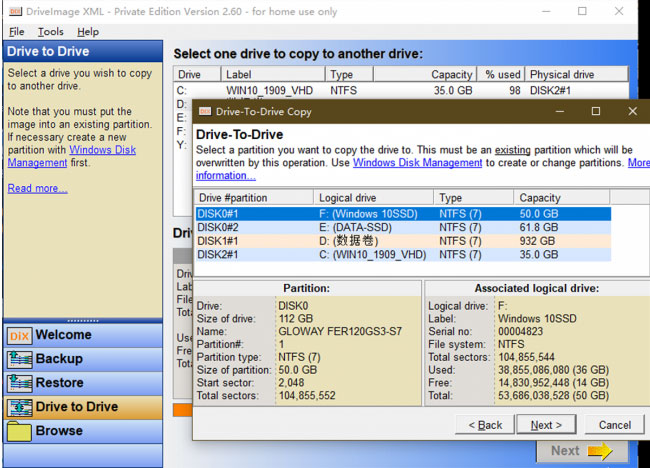Sort by Drive #partition column header
This screenshot has height=468, width=650.
click(x=254, y=198)
